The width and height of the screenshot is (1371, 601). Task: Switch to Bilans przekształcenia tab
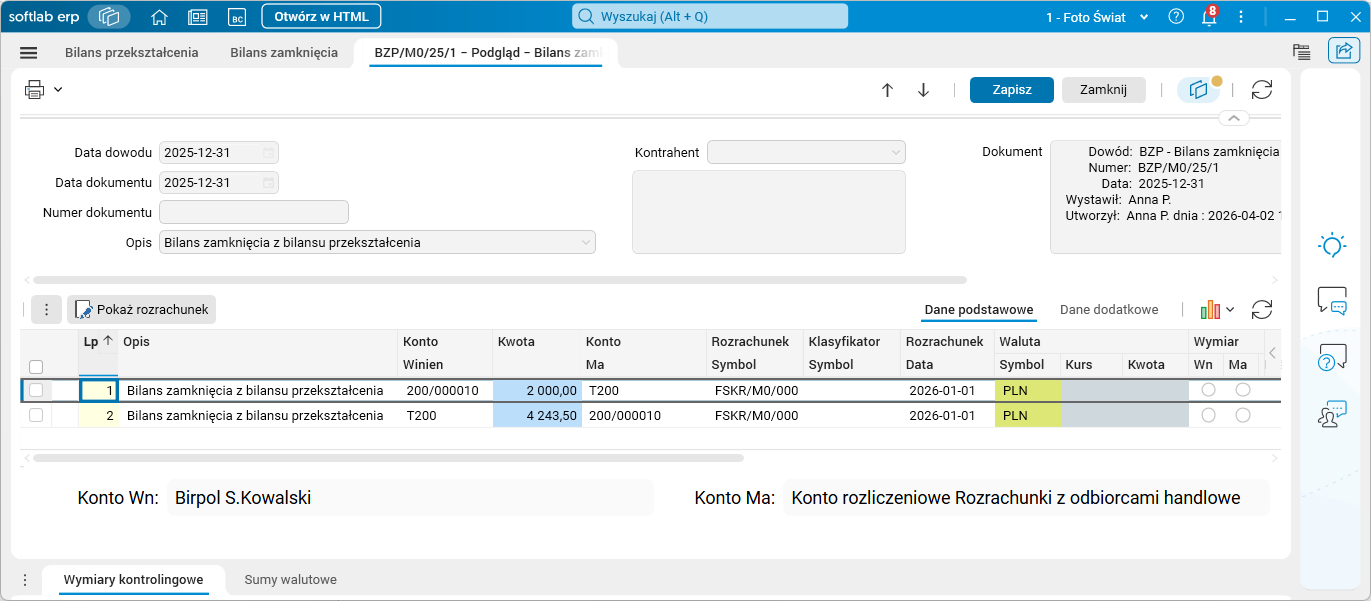[x=132, y=52]
